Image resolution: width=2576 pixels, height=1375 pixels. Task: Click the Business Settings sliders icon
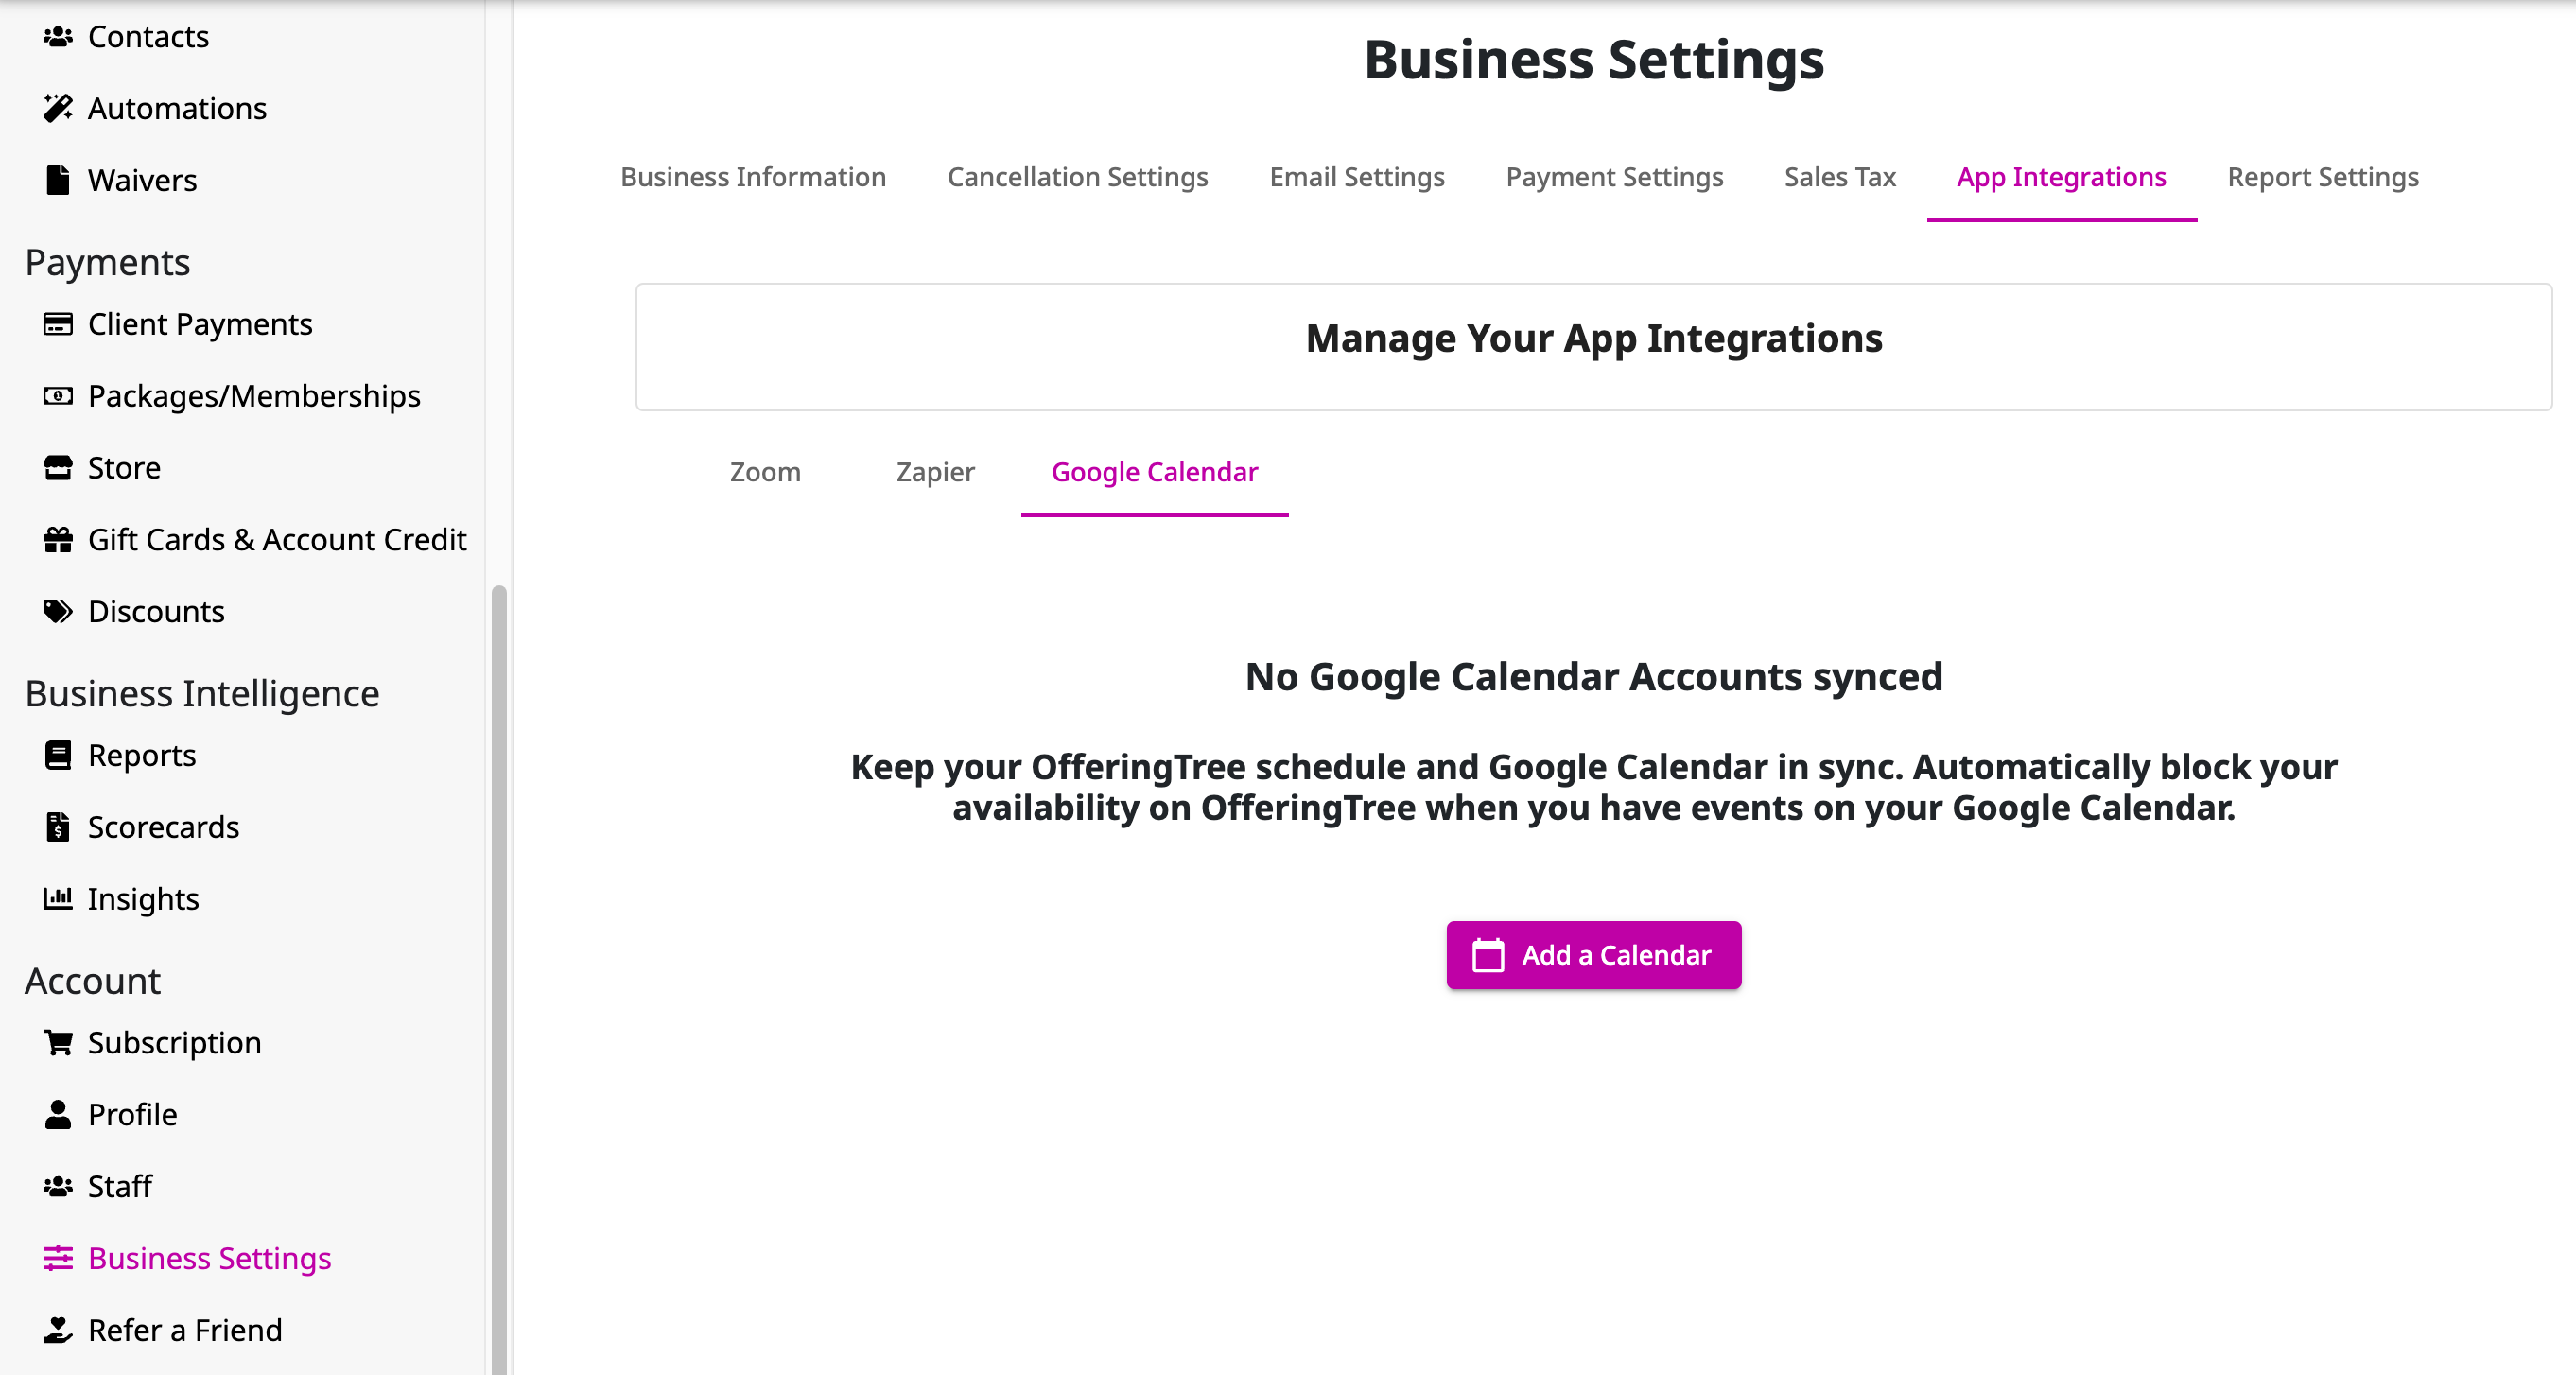coord(59,1258)
